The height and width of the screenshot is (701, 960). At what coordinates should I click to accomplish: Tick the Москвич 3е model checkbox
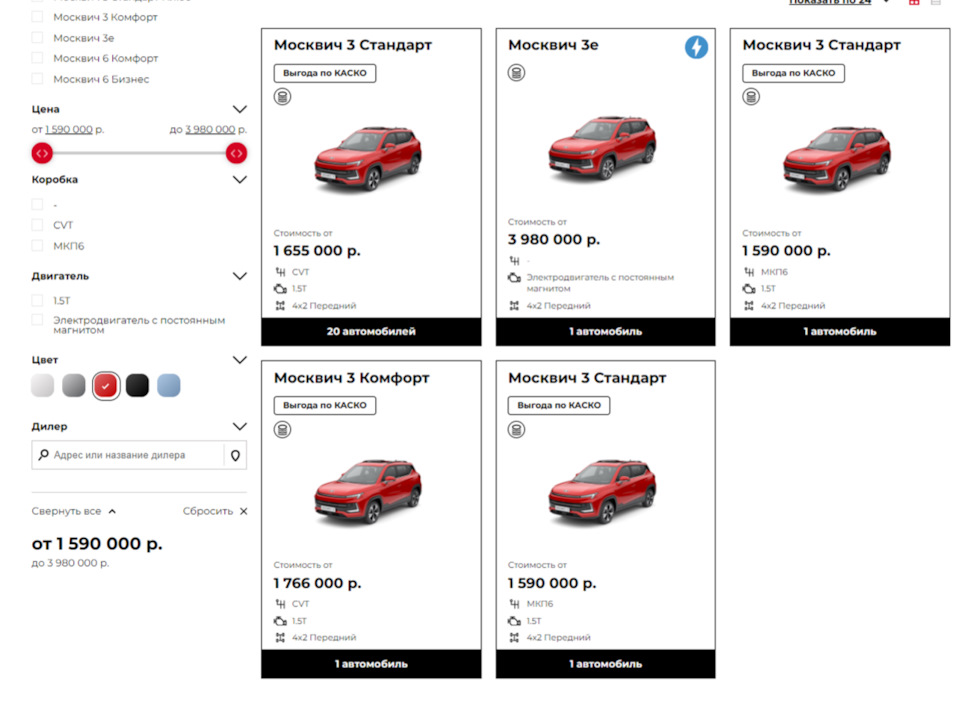[37, 38]
